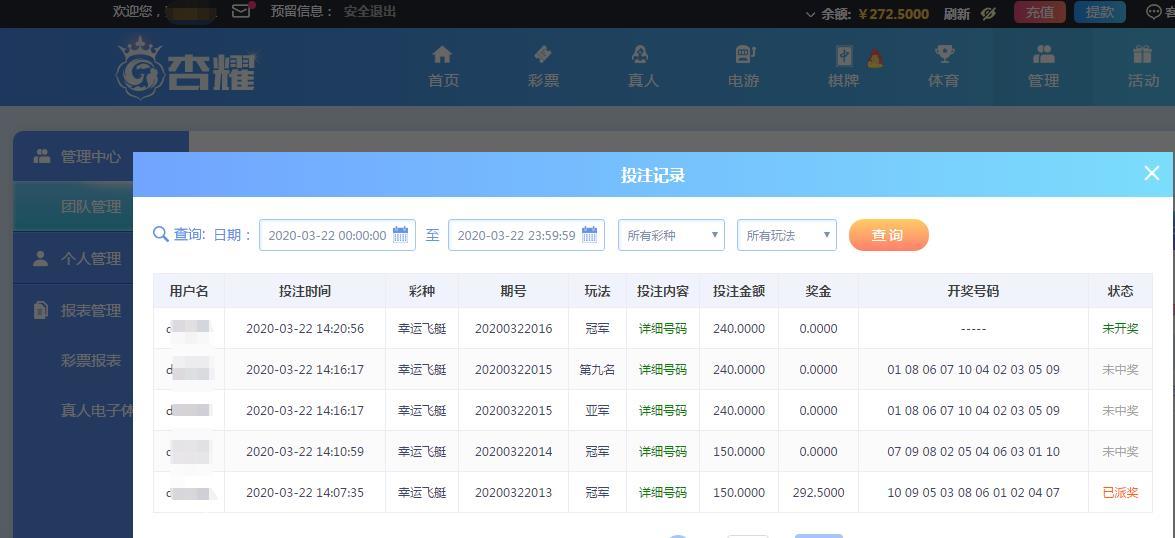This screenshot has height=538, width=1175.
Task: Expand the 所有彩种 lottery type dropdown
Action: pos(671,235)
